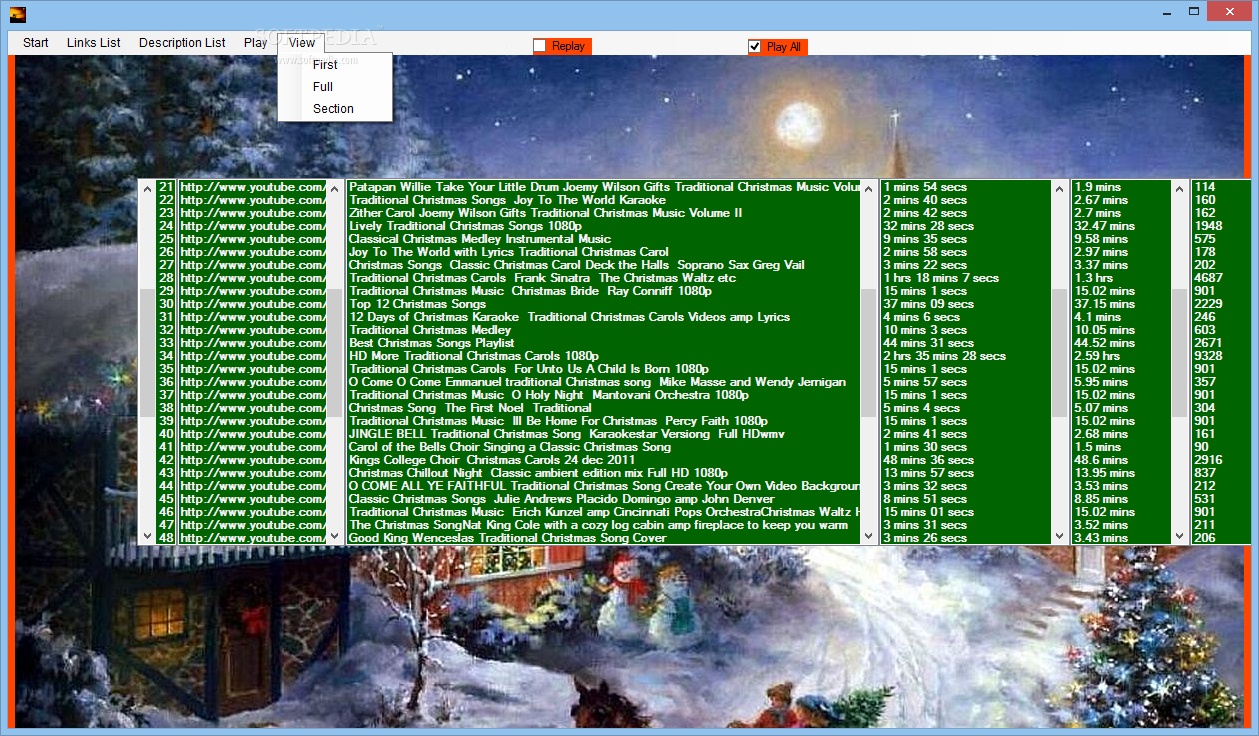Select '32.47 mins' value
The image size is (1259, 736).
click(x=1105, y=226)
